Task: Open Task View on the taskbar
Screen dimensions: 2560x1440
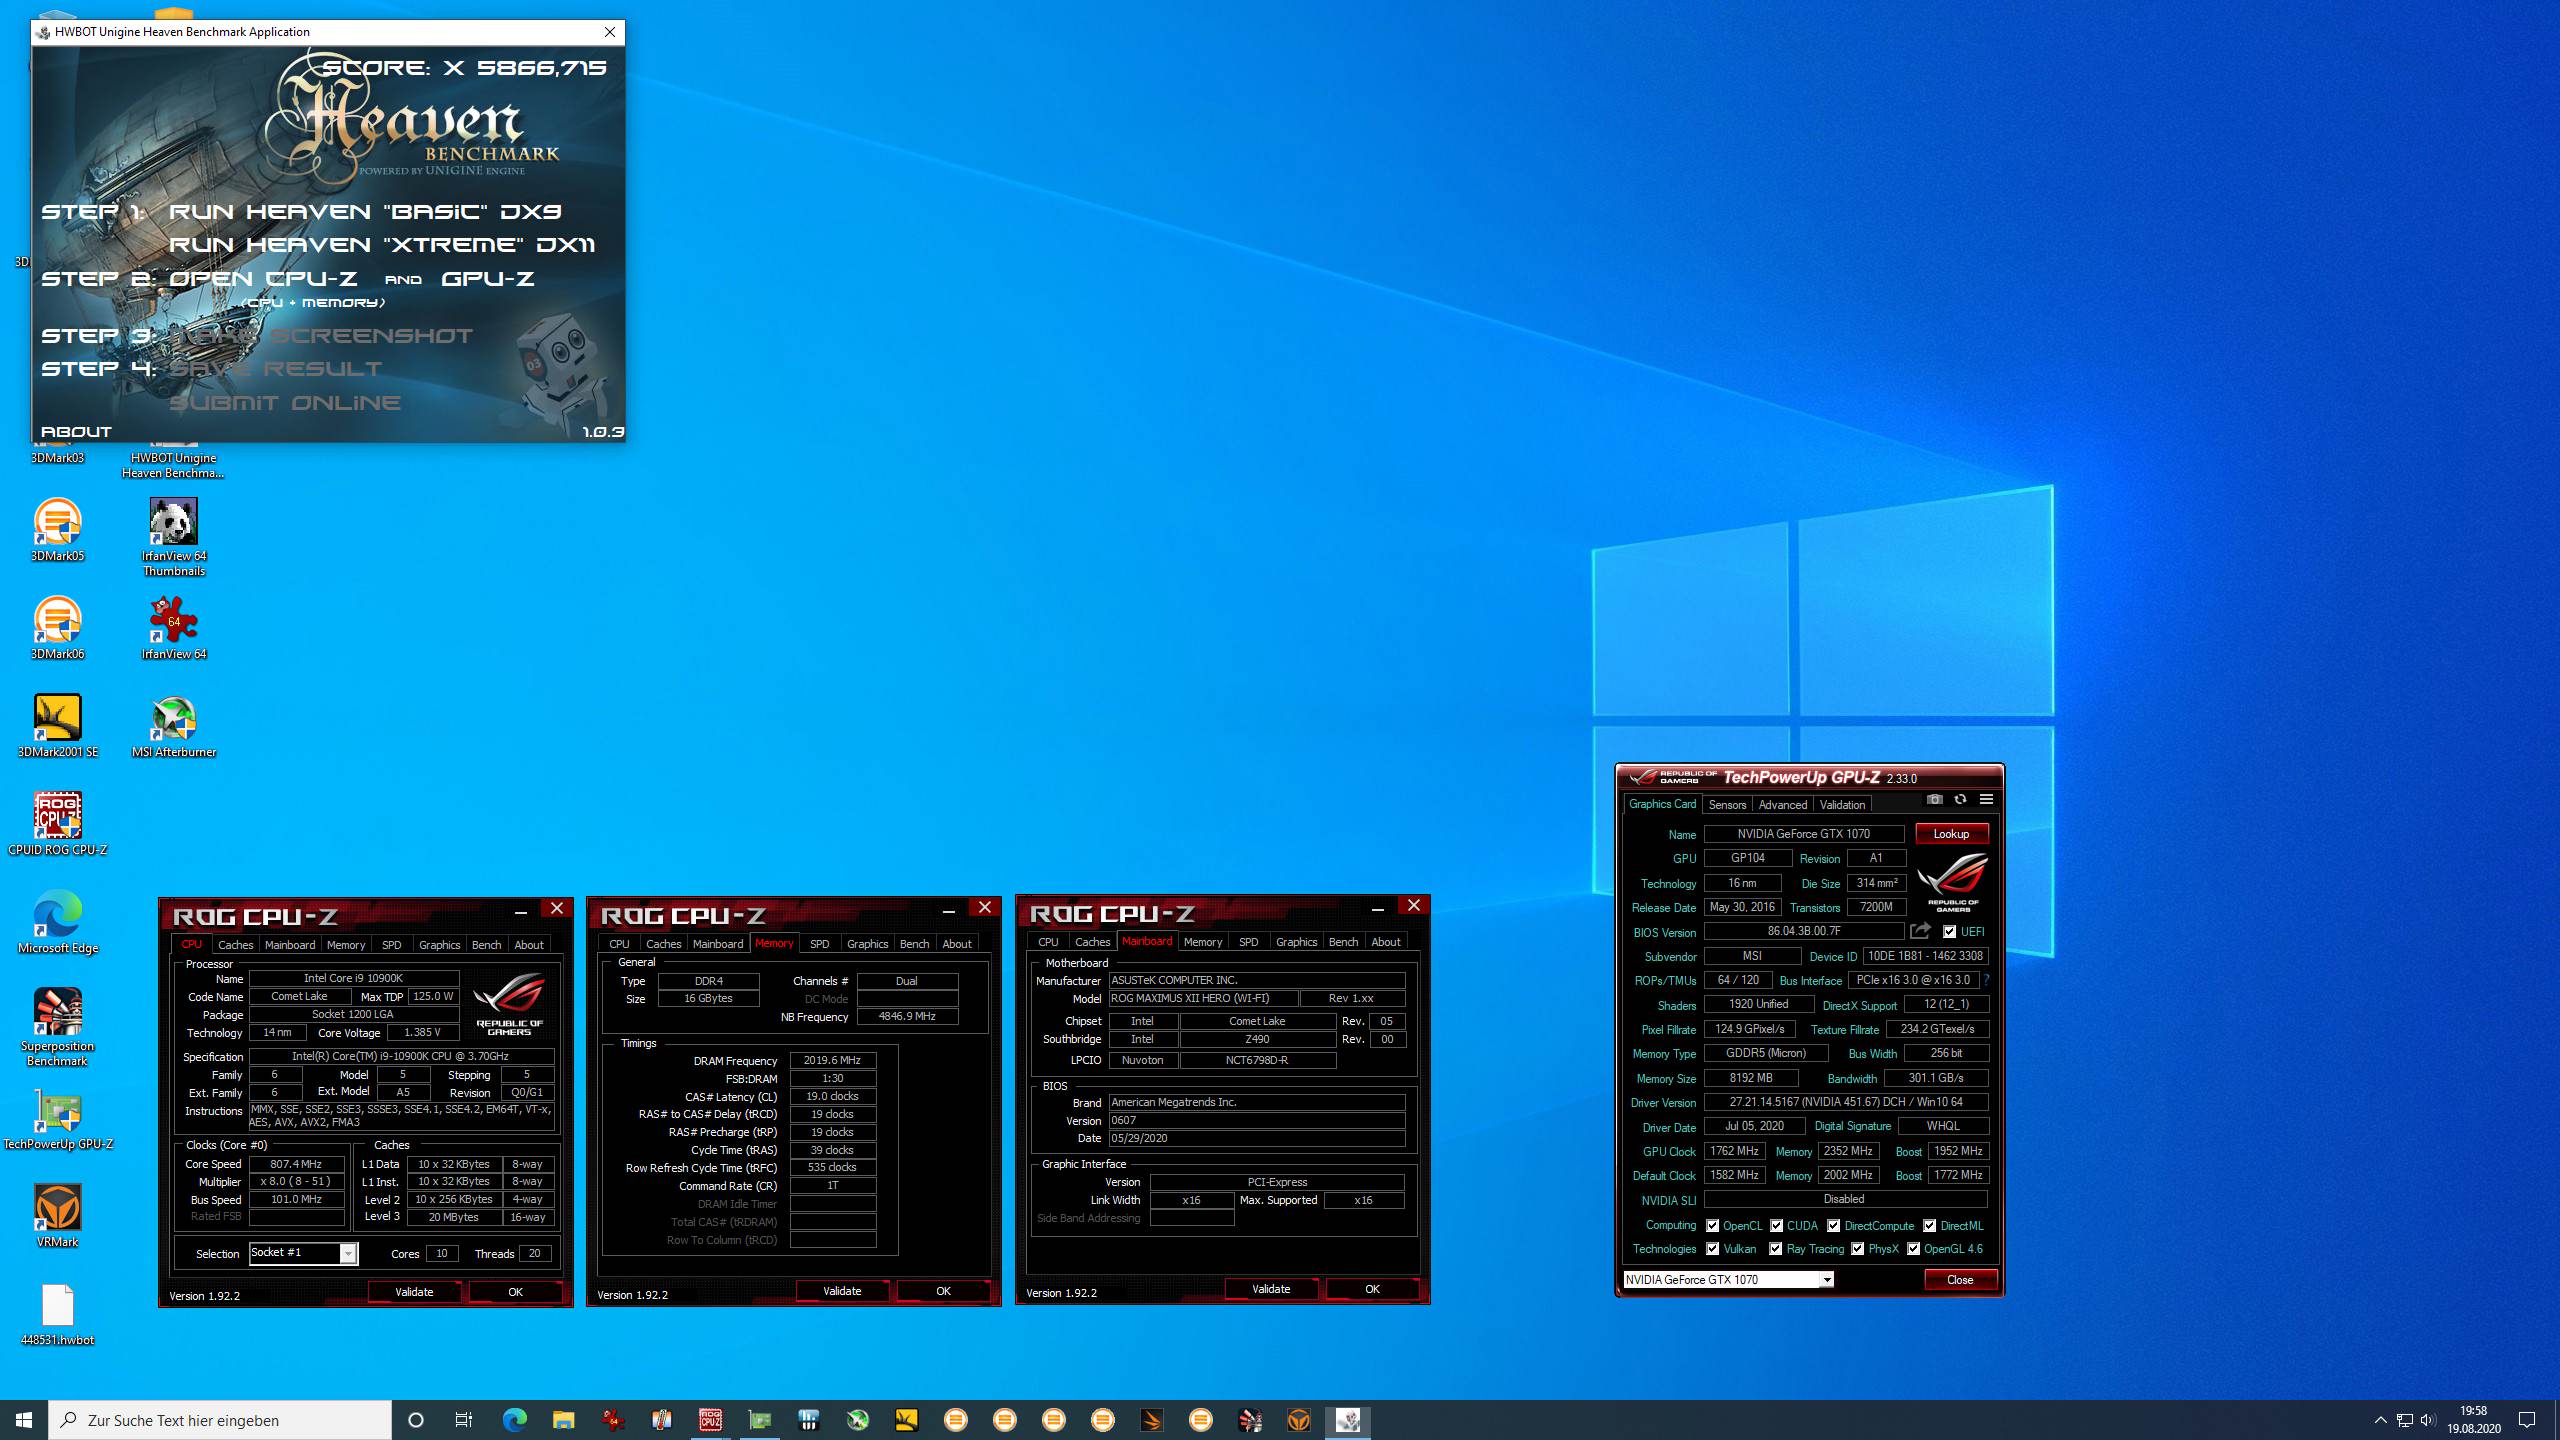Action: click(464, 1420)
